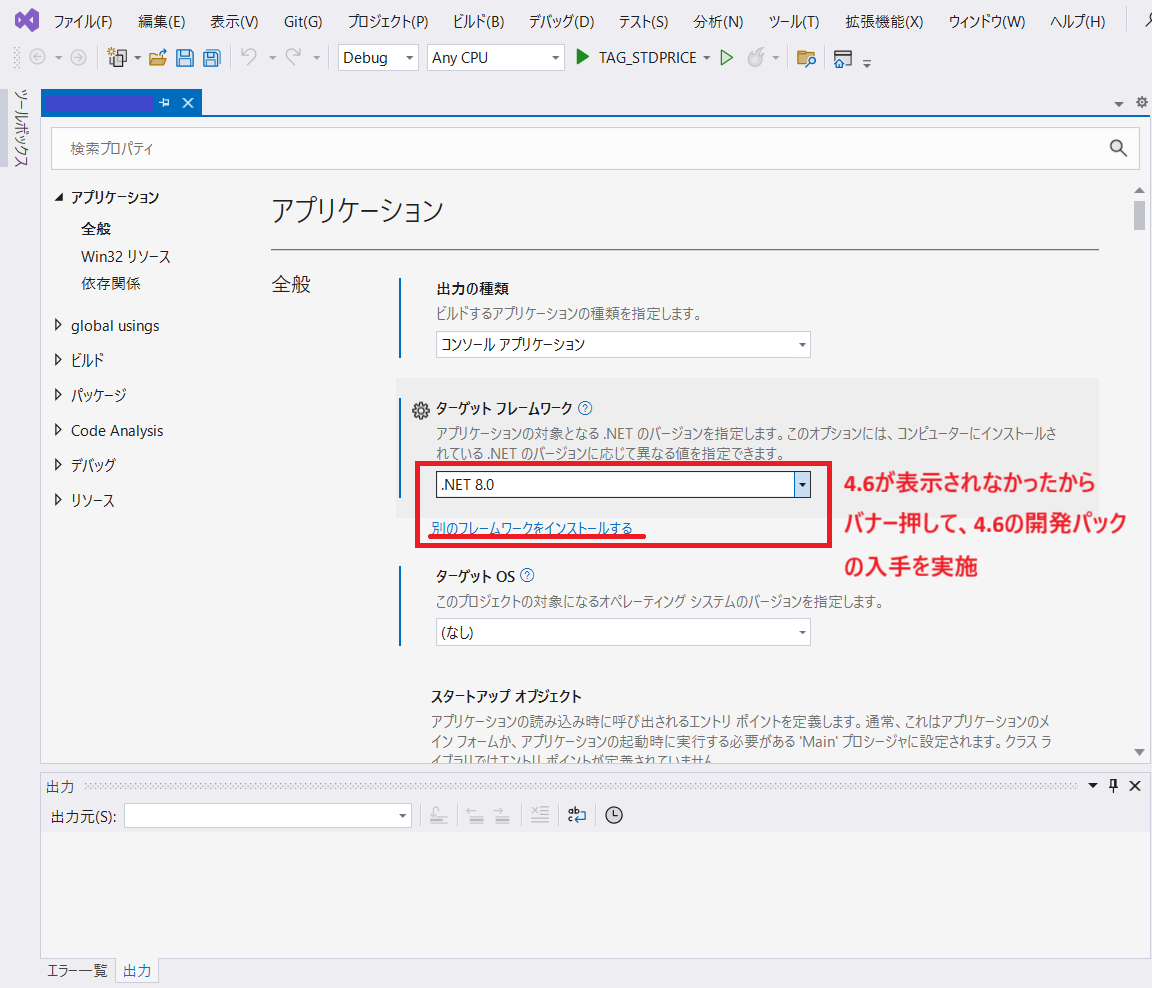
Task: Toggle pin on the project properties tab
Action: [x=165, y=103]
